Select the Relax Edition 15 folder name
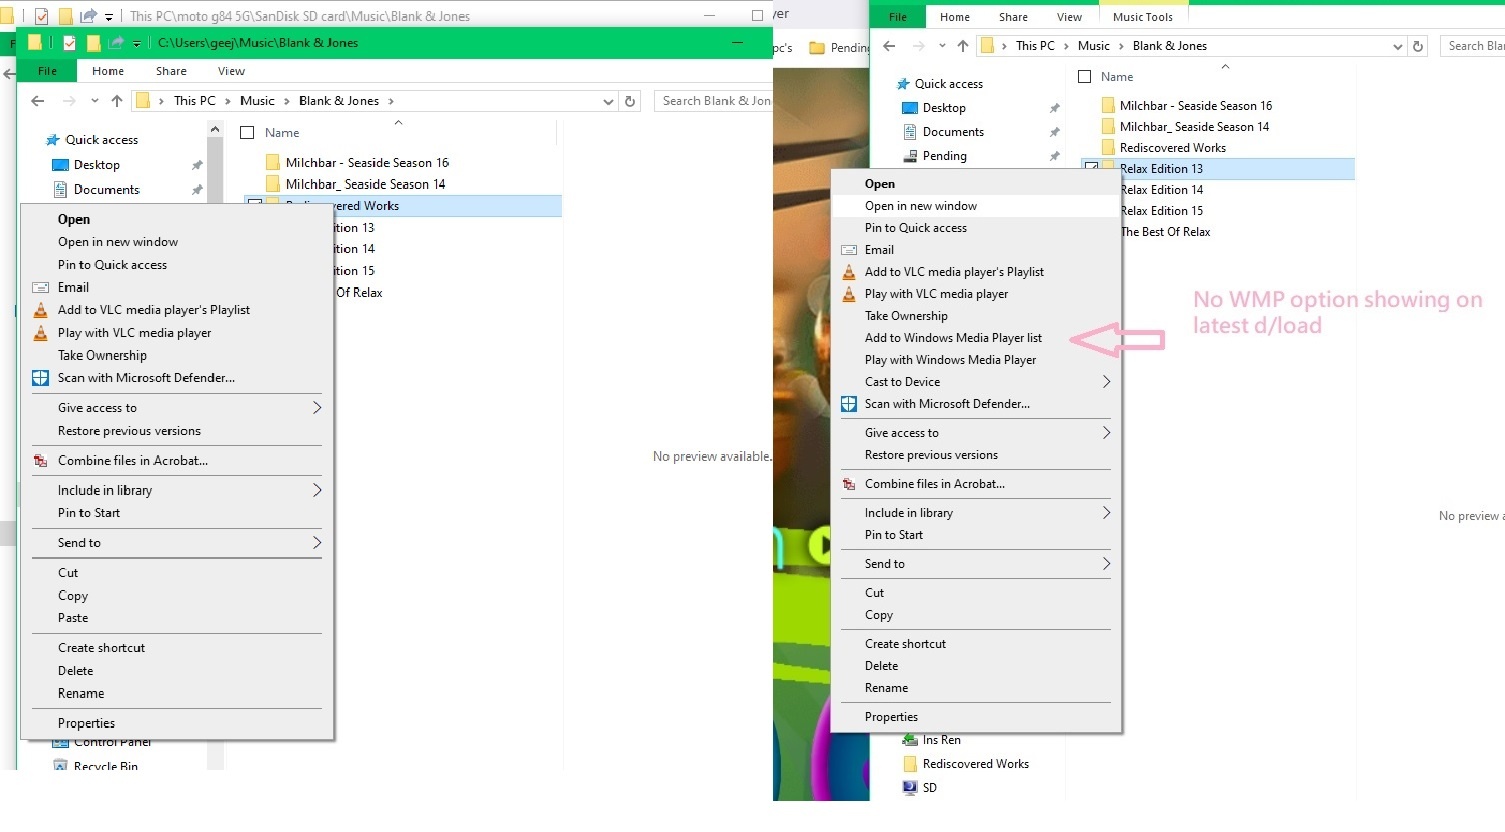Viewport: 1505px width, 832px height. (1162, 211)
